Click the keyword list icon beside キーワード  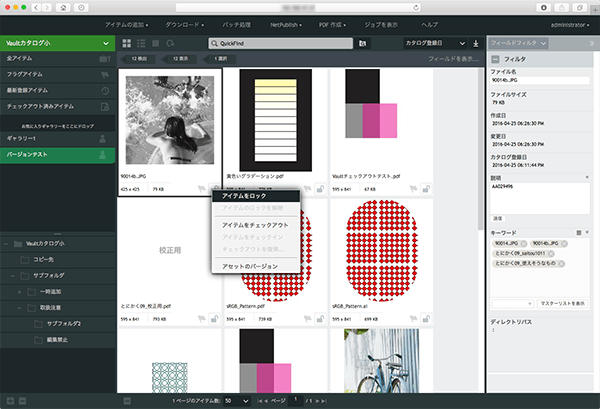579,233
